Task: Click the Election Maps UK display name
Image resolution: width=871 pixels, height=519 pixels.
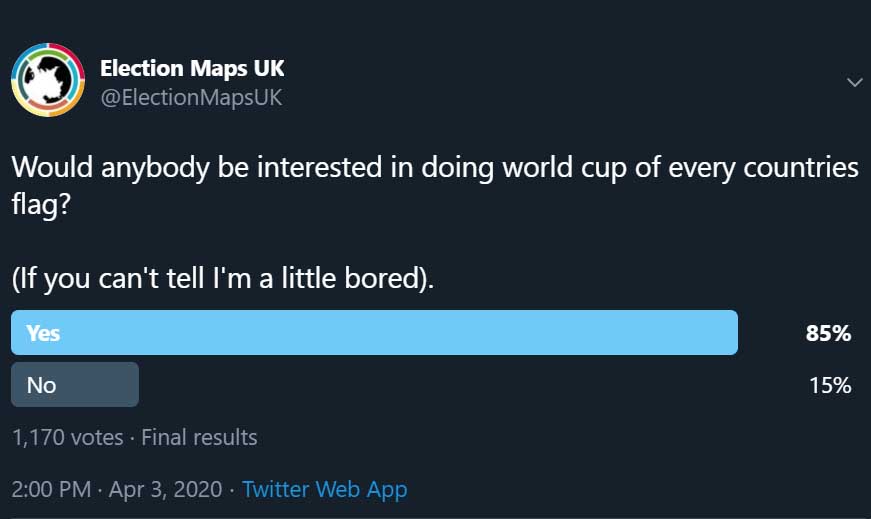Action: pos(192,68)
